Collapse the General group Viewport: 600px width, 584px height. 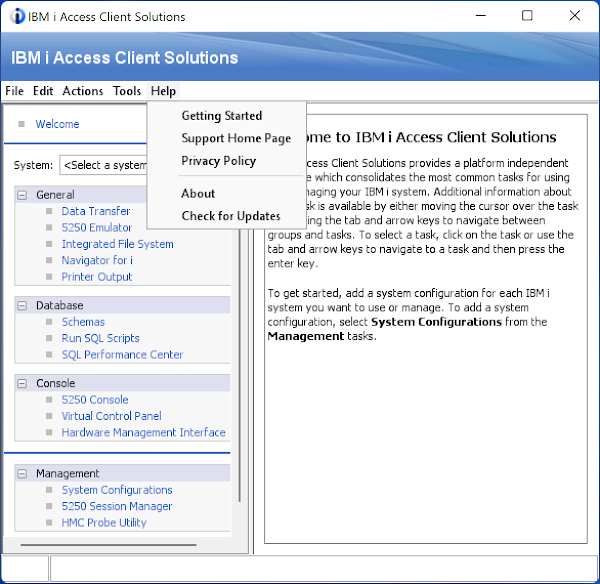point(22,195)
